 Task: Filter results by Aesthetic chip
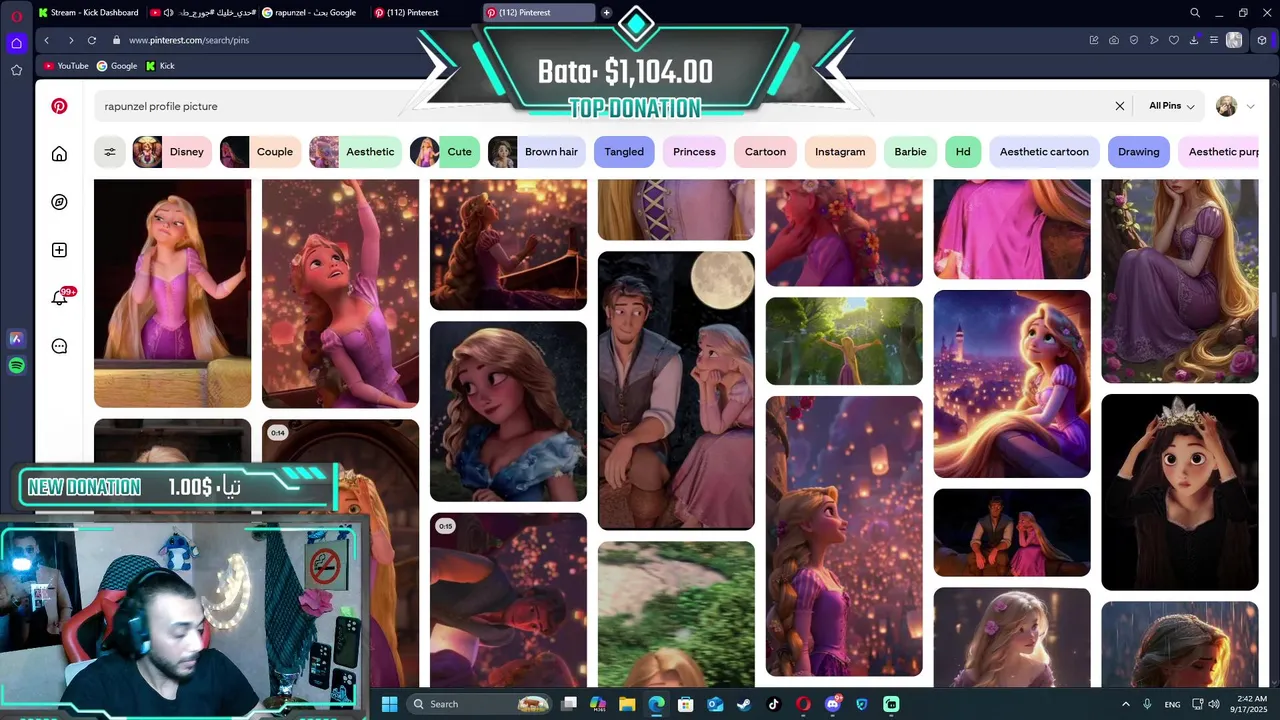tap(355, 152)
